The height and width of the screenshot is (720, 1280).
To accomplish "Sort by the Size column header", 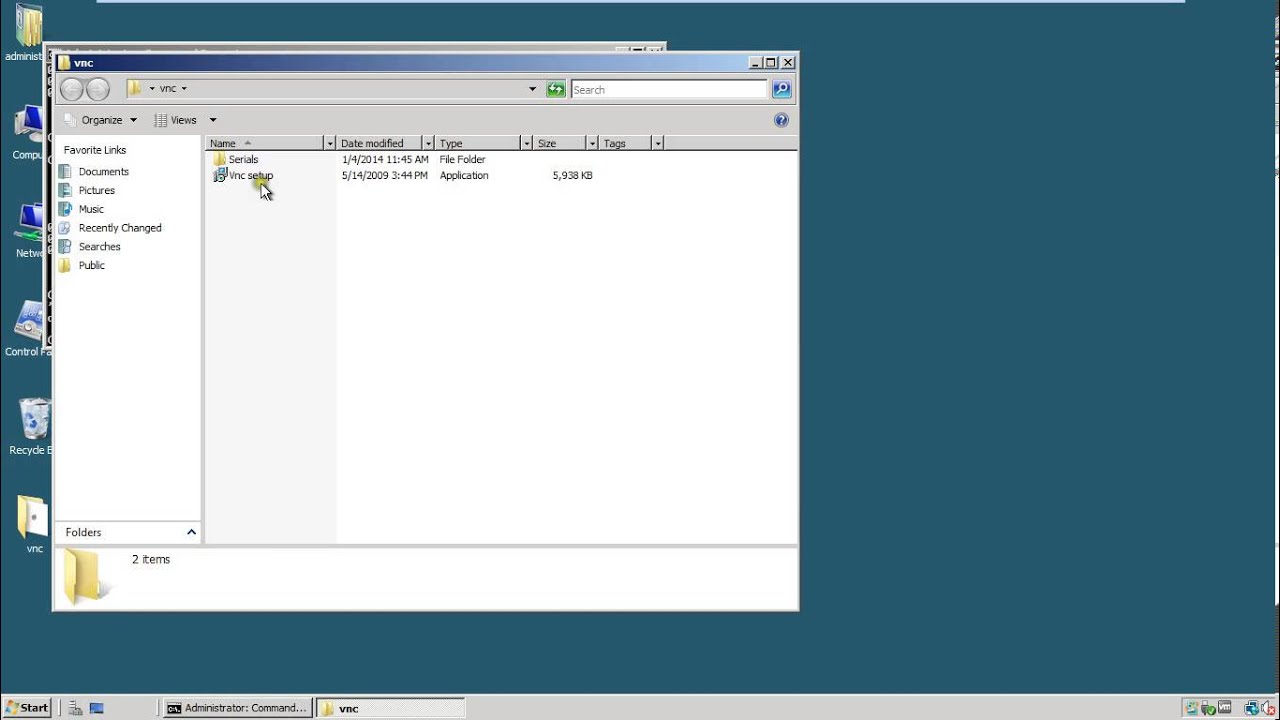I will [559, 143].
